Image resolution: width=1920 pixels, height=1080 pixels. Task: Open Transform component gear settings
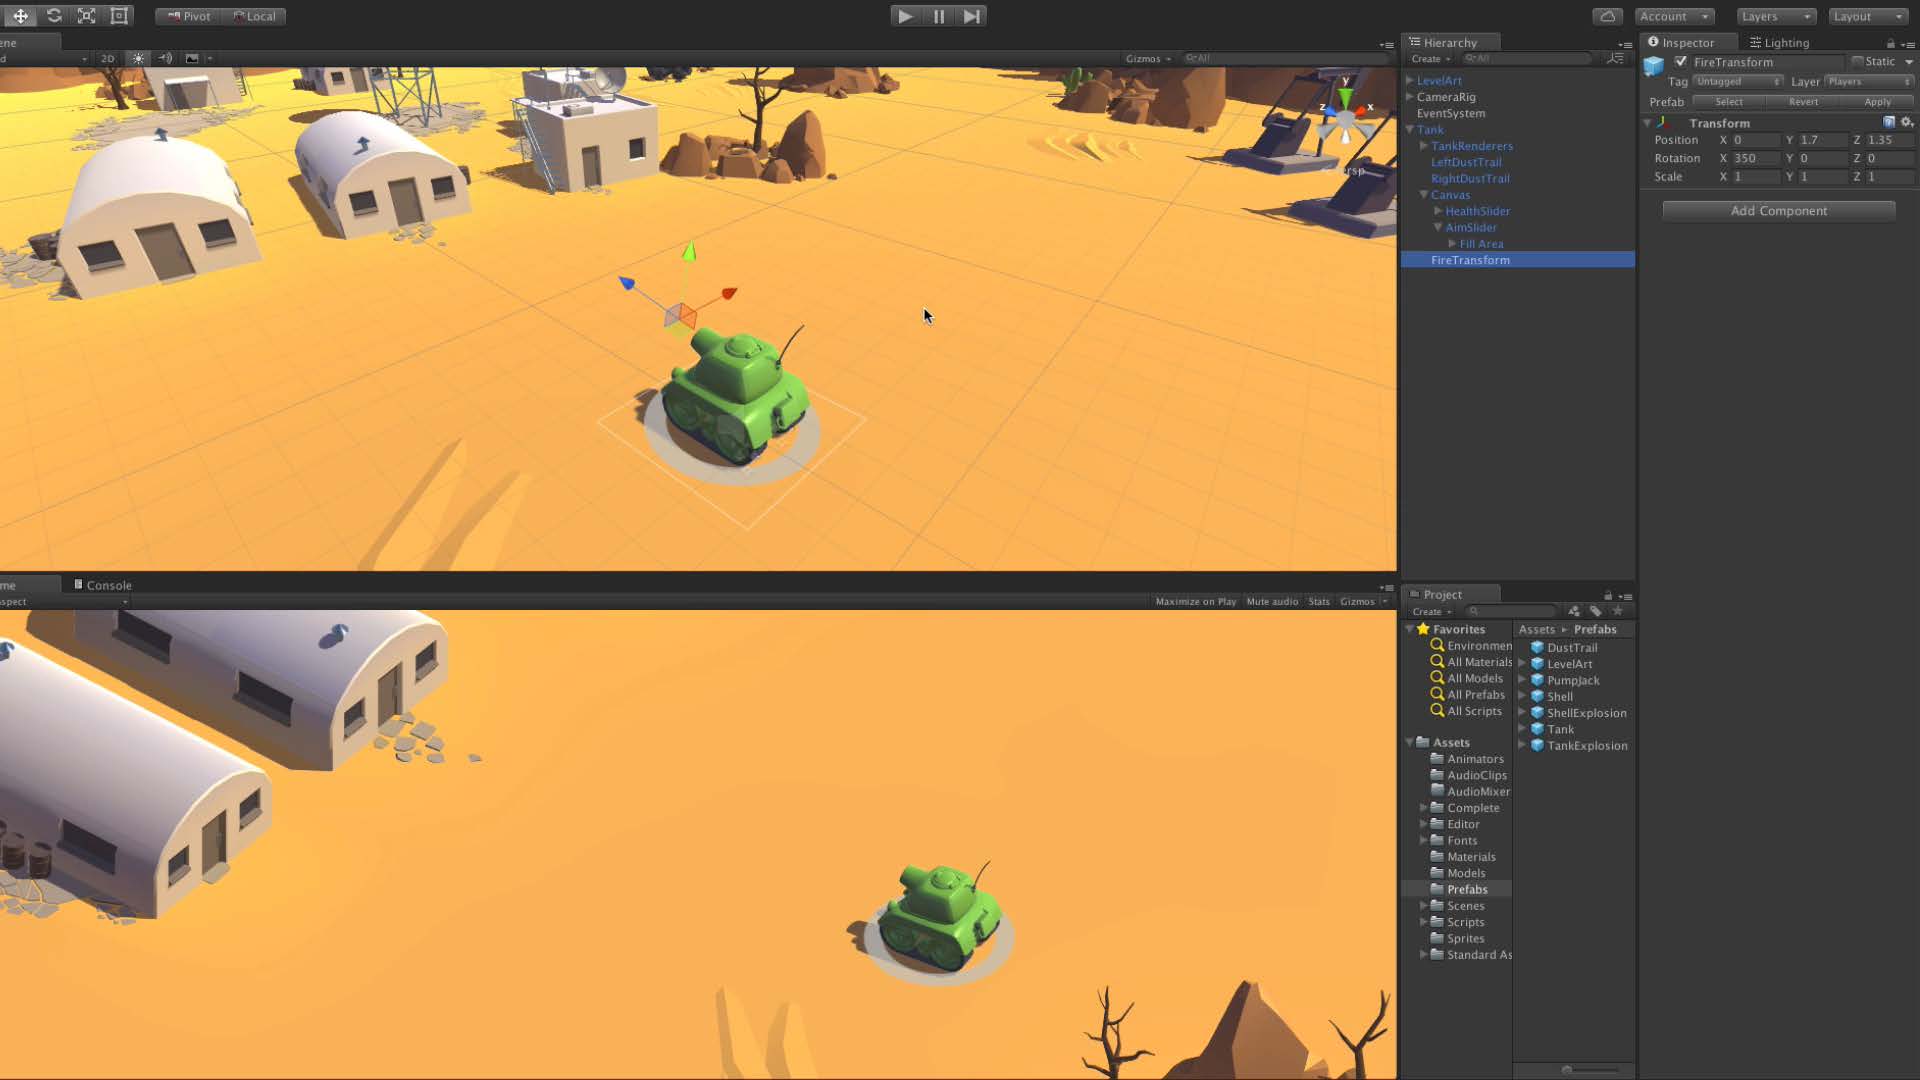1907,122
